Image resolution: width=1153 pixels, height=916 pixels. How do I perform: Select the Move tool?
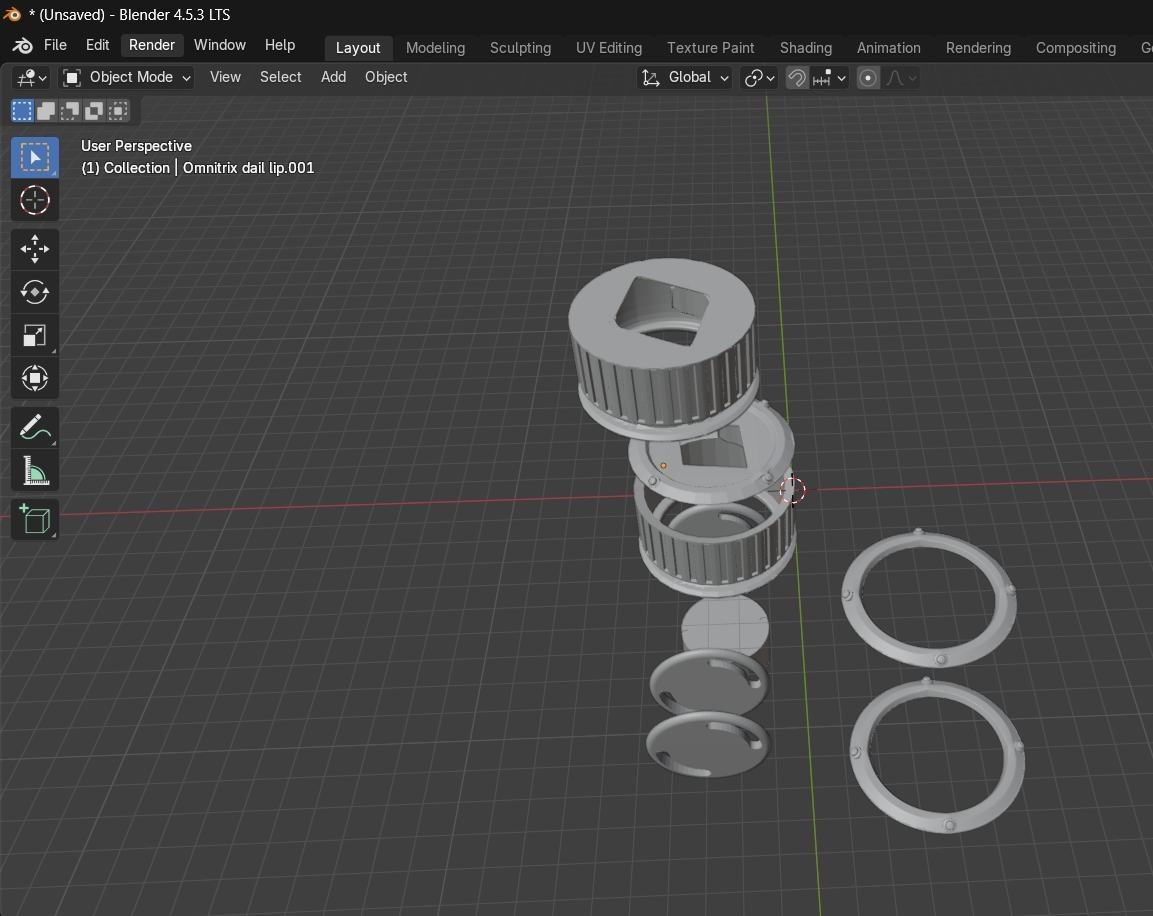click(35, 249)
